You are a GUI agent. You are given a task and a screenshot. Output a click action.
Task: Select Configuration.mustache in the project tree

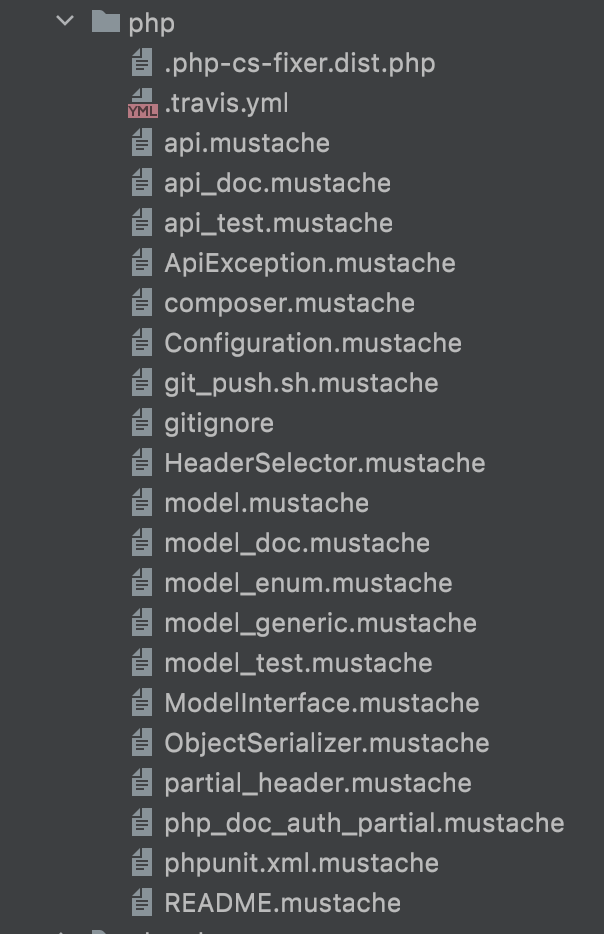313,343
